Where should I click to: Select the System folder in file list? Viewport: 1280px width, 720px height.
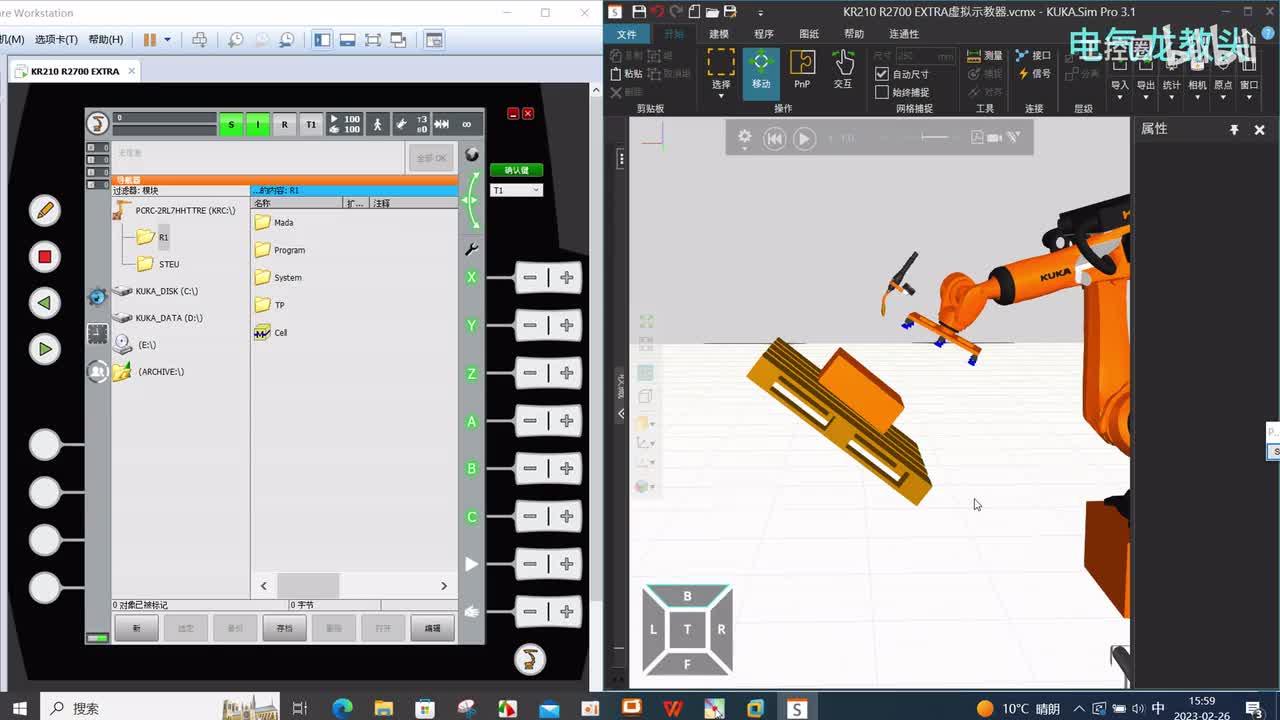click(278, 277)
